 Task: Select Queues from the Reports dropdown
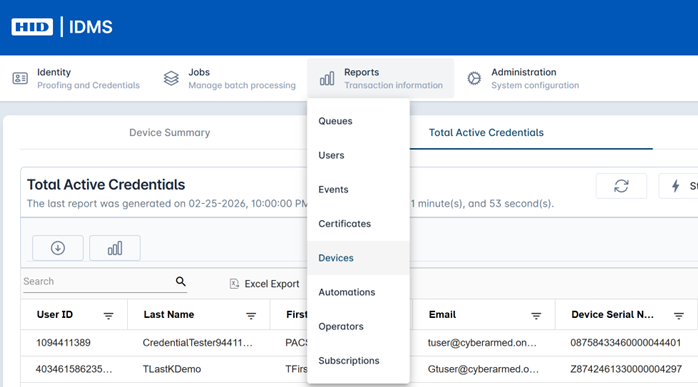coord(358,121)
